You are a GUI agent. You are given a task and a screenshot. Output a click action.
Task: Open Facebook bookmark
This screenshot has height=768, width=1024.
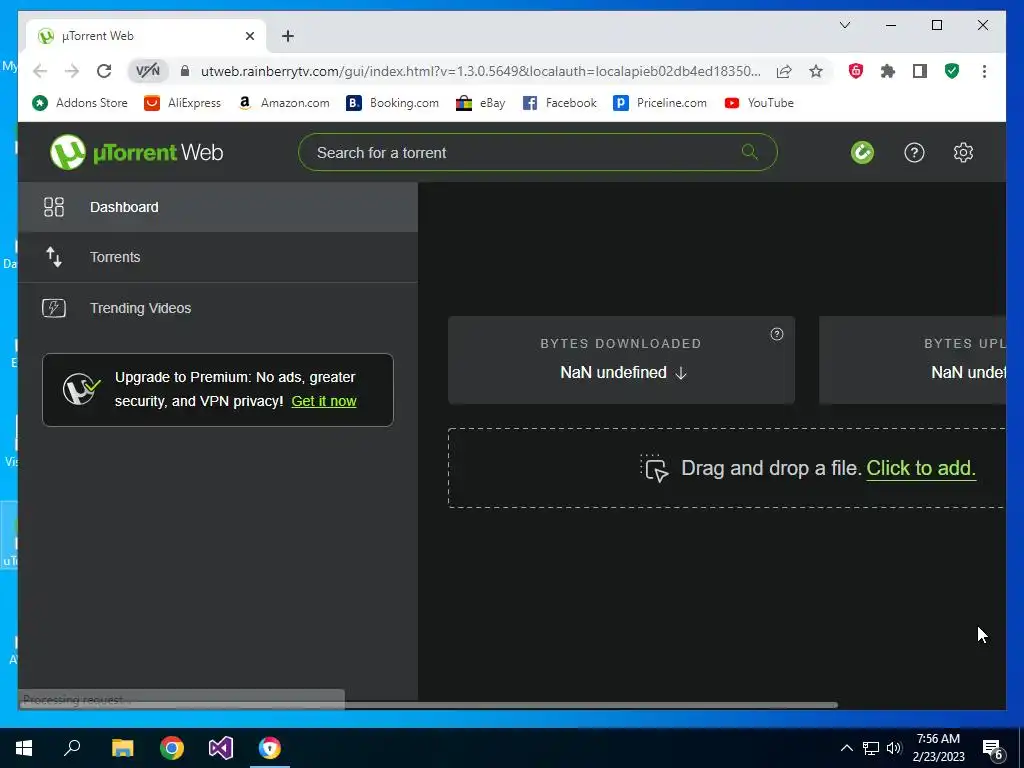click(560, 103)
